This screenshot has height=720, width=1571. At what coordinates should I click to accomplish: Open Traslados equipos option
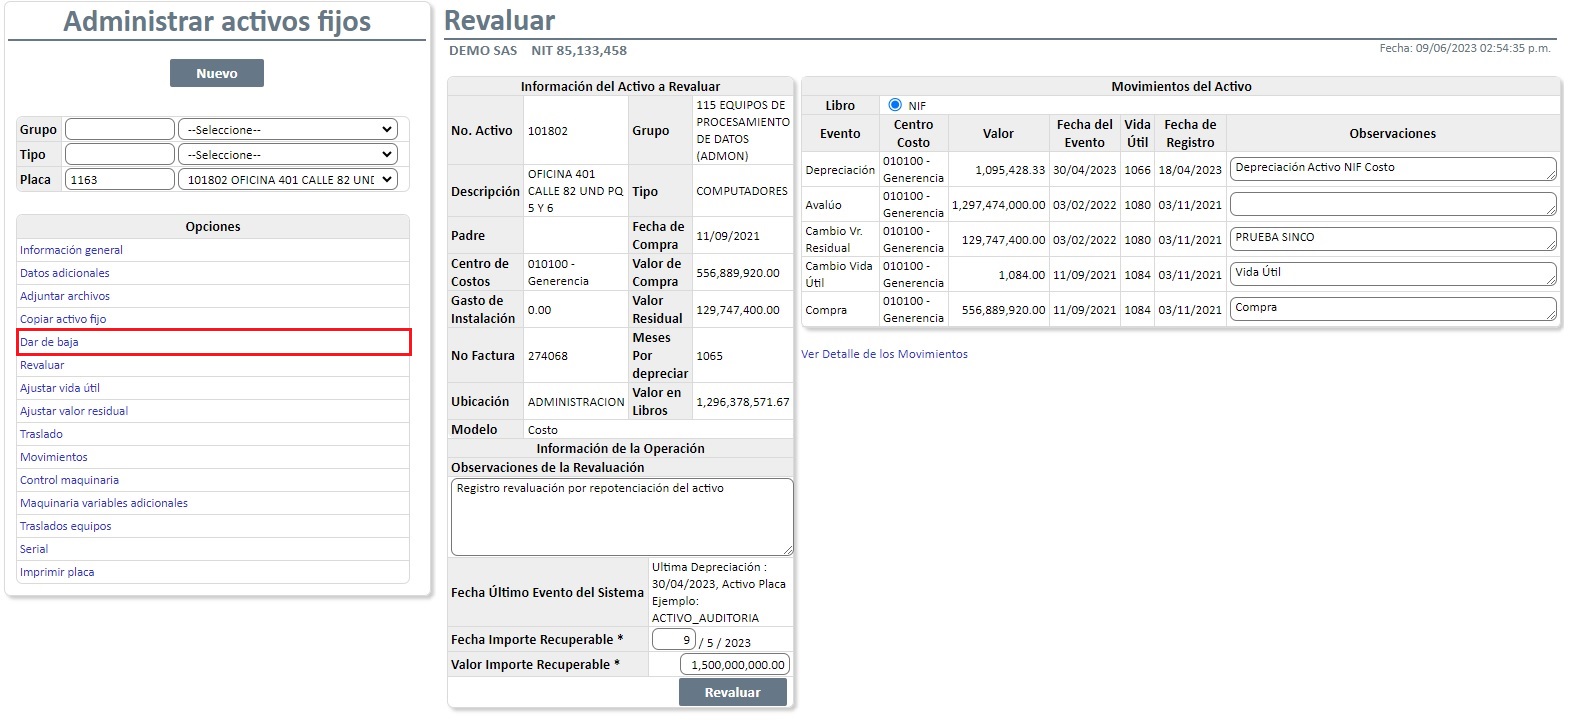click(66, 526)
